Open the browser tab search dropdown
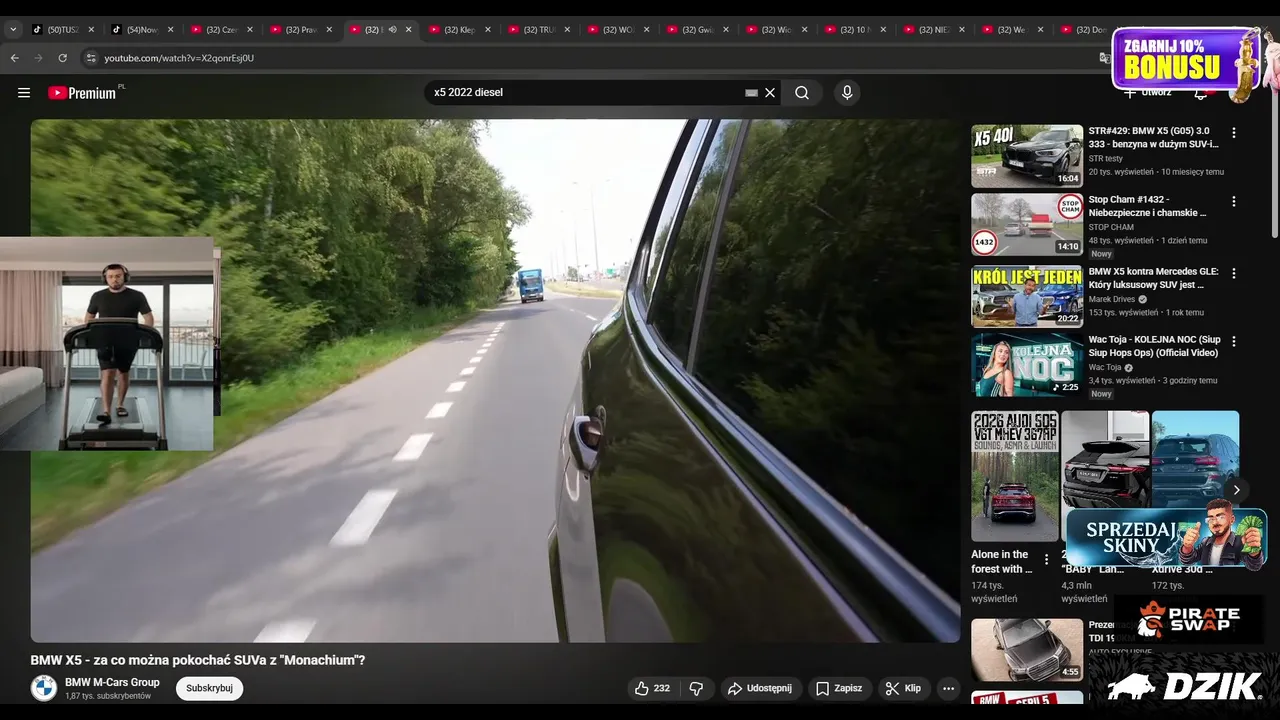This screenshot has width=1280, height=720. 12,30
